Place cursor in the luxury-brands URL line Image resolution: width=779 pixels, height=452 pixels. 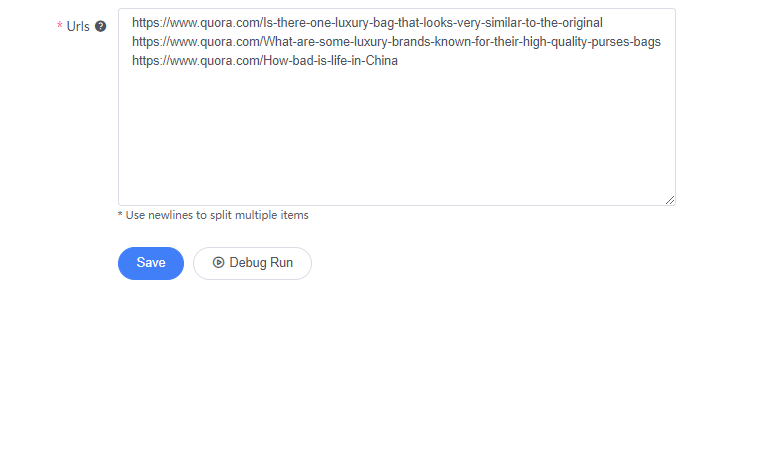coord(396,42)
